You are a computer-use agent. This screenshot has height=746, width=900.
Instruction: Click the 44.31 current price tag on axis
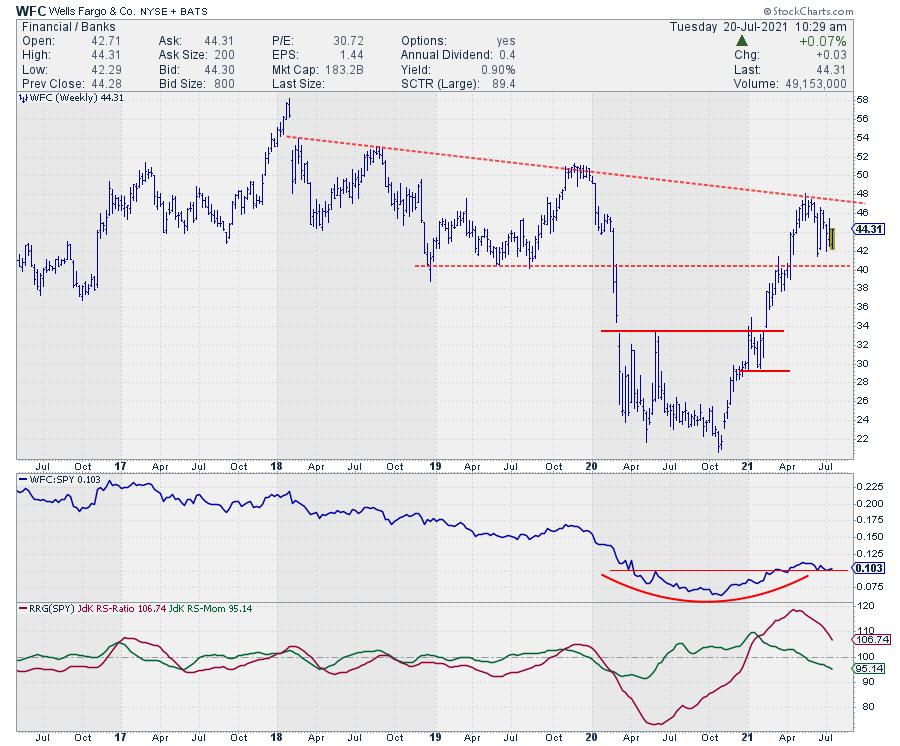[x=869, y=229]
